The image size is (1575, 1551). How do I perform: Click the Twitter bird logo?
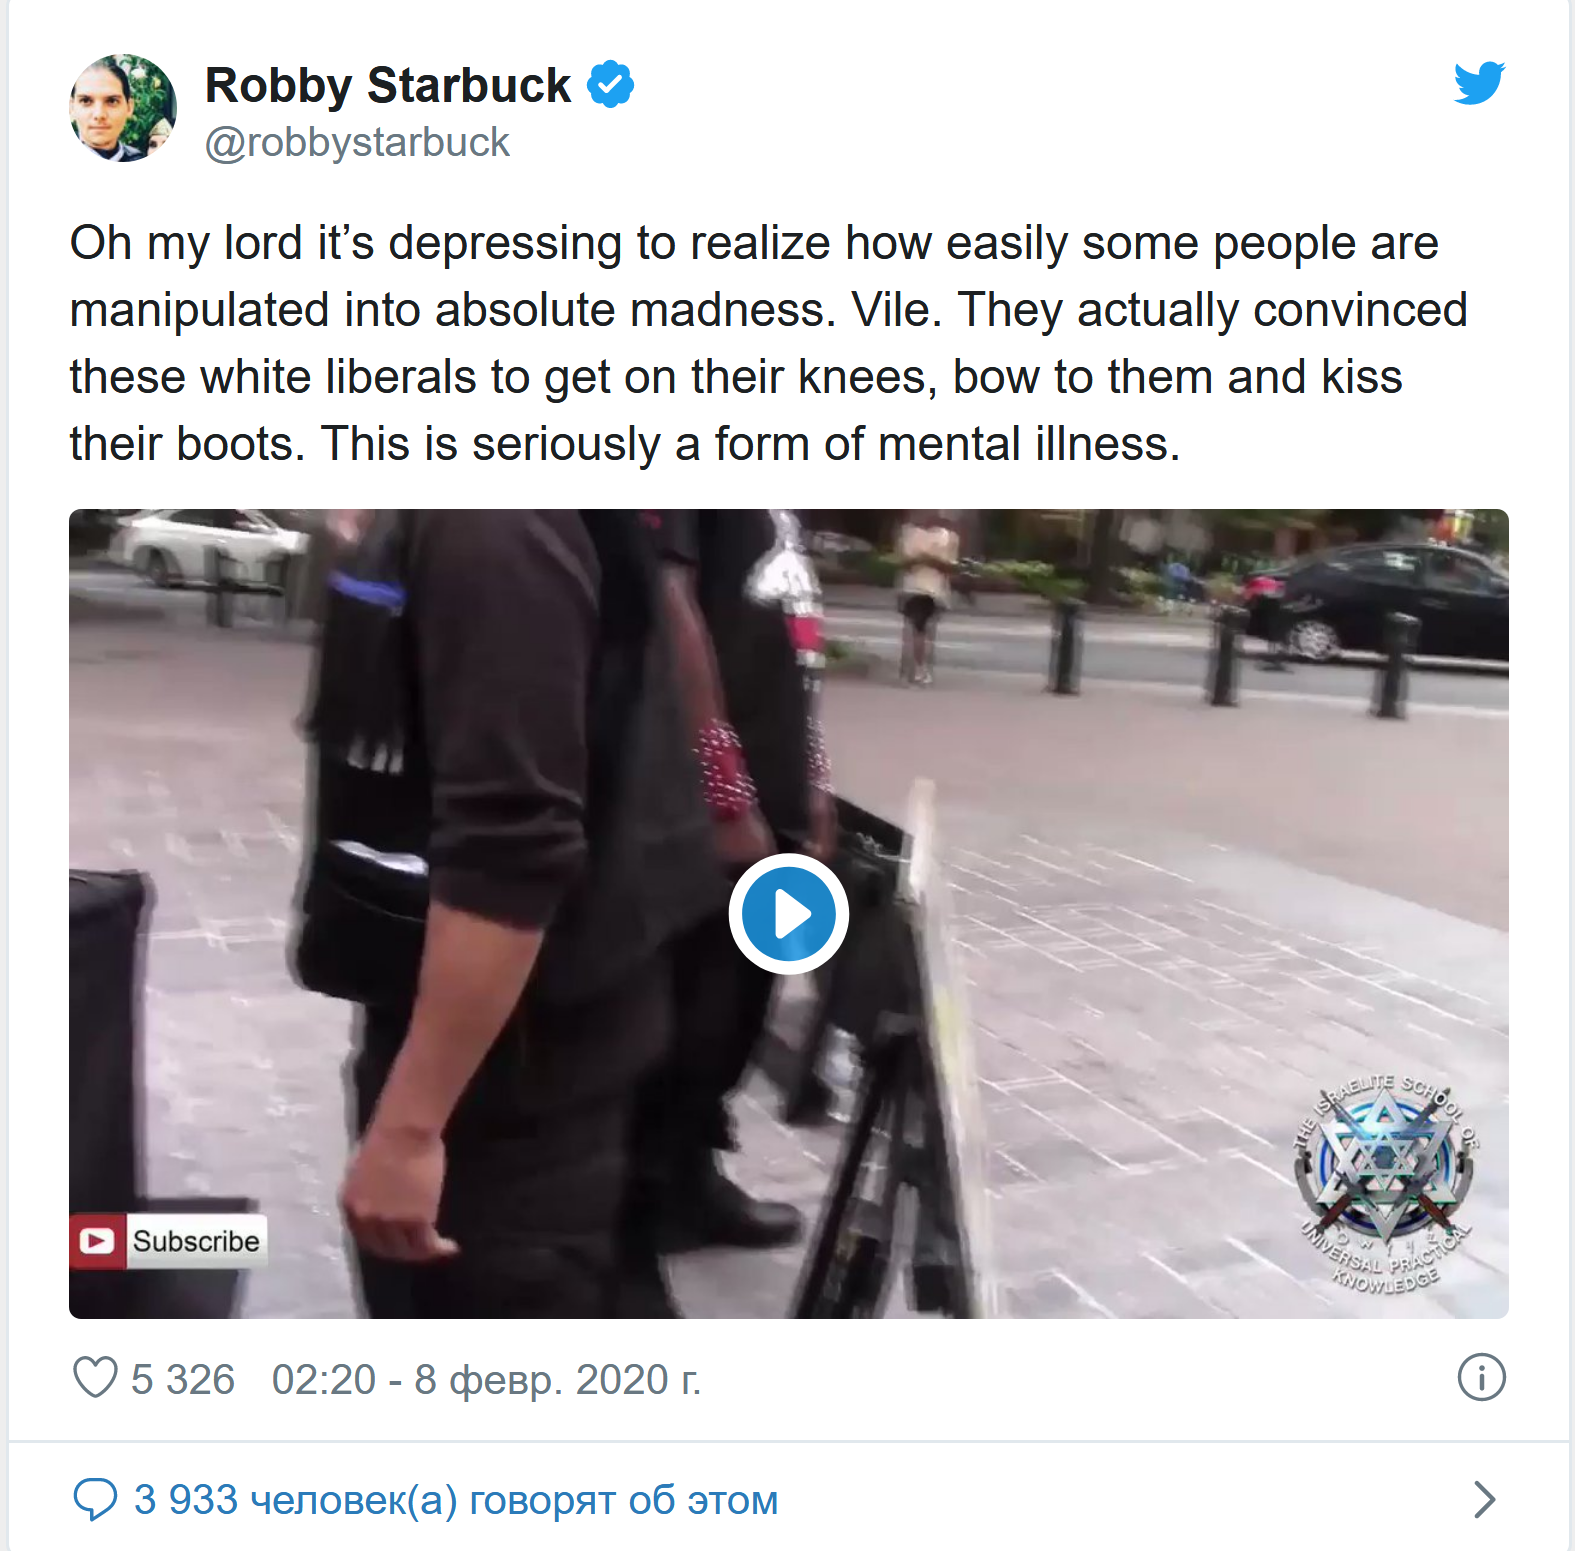coord(1479,83)
